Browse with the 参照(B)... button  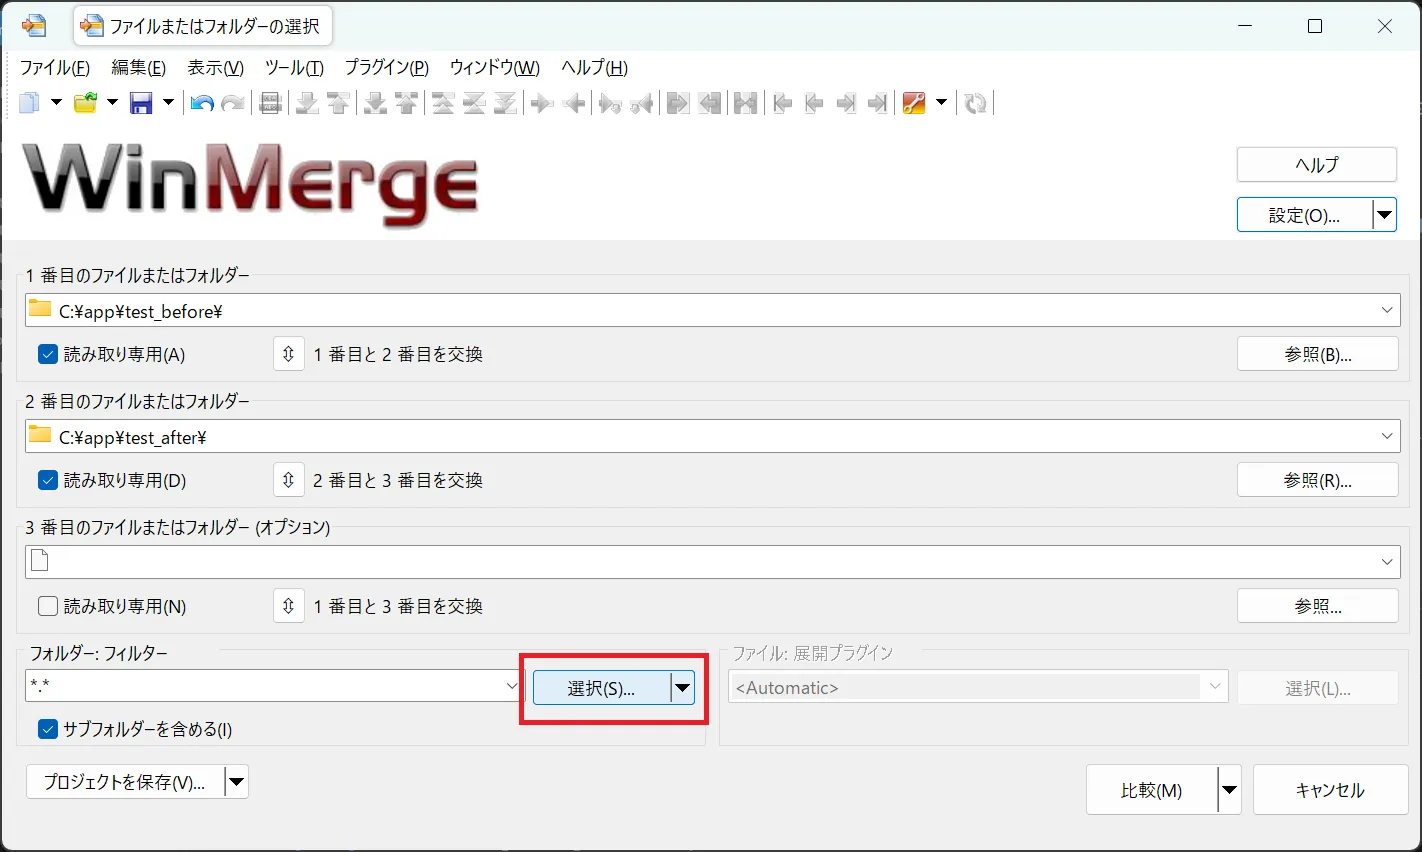pos(1318,354)
